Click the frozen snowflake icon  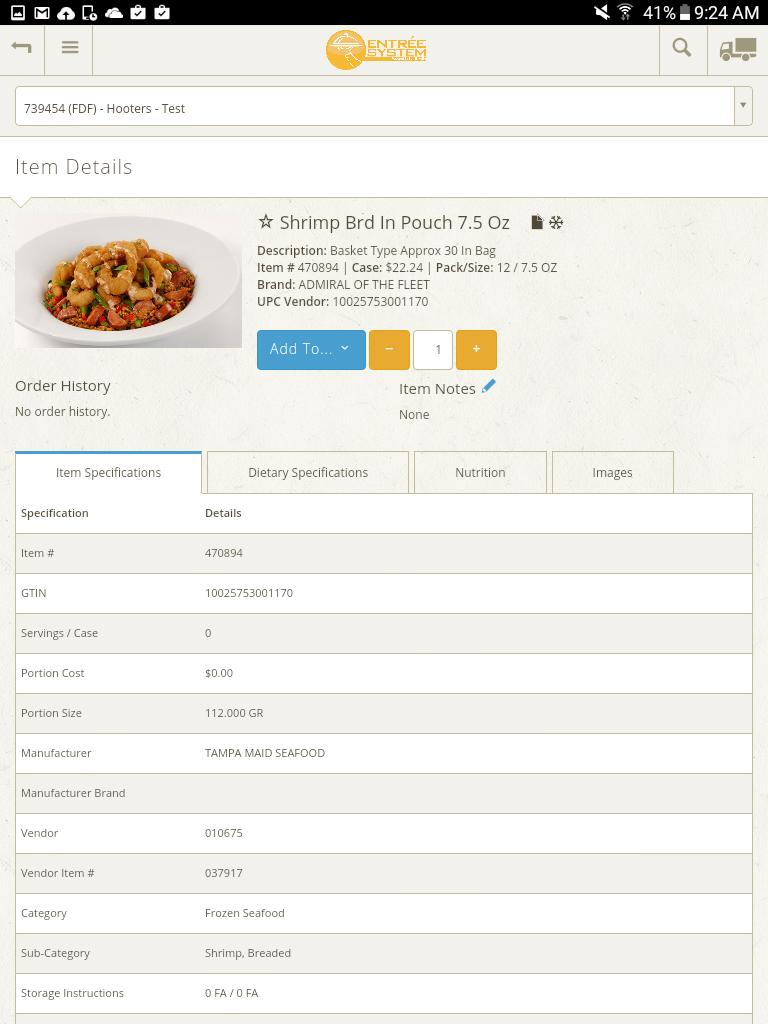pos(556,222)
